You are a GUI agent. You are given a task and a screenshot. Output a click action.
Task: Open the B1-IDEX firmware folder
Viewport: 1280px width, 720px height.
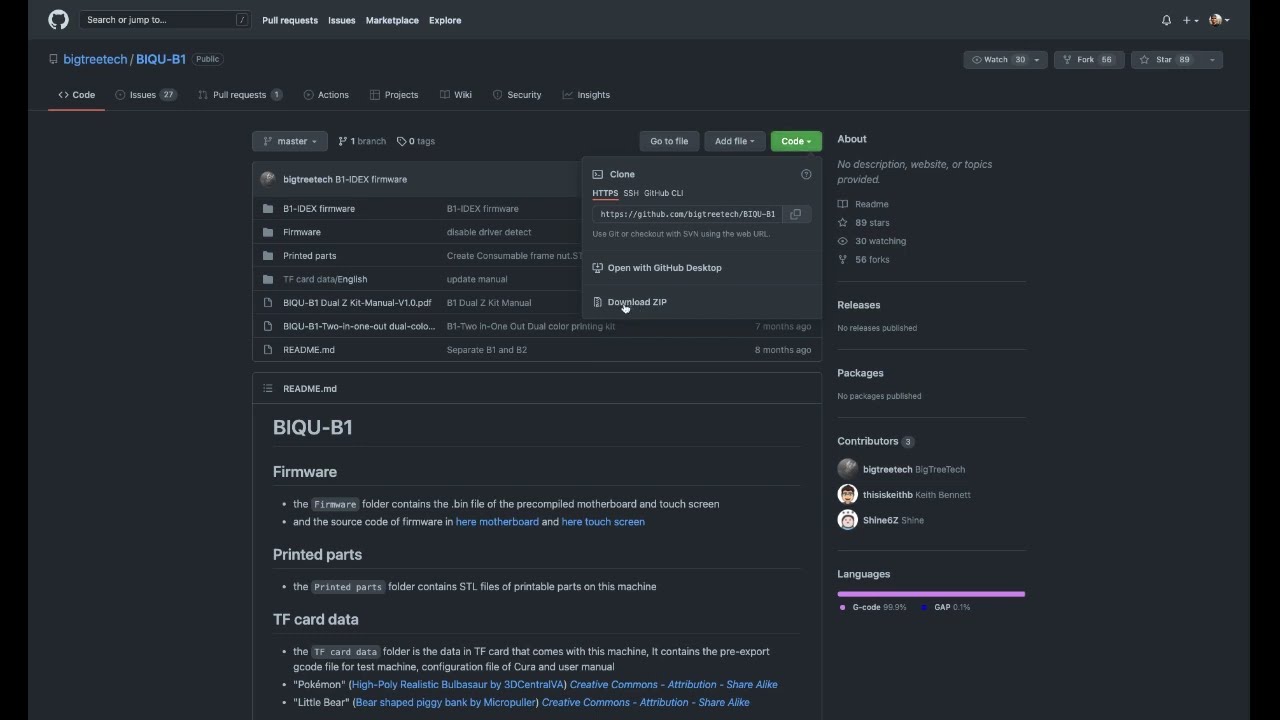coord(319,209)
